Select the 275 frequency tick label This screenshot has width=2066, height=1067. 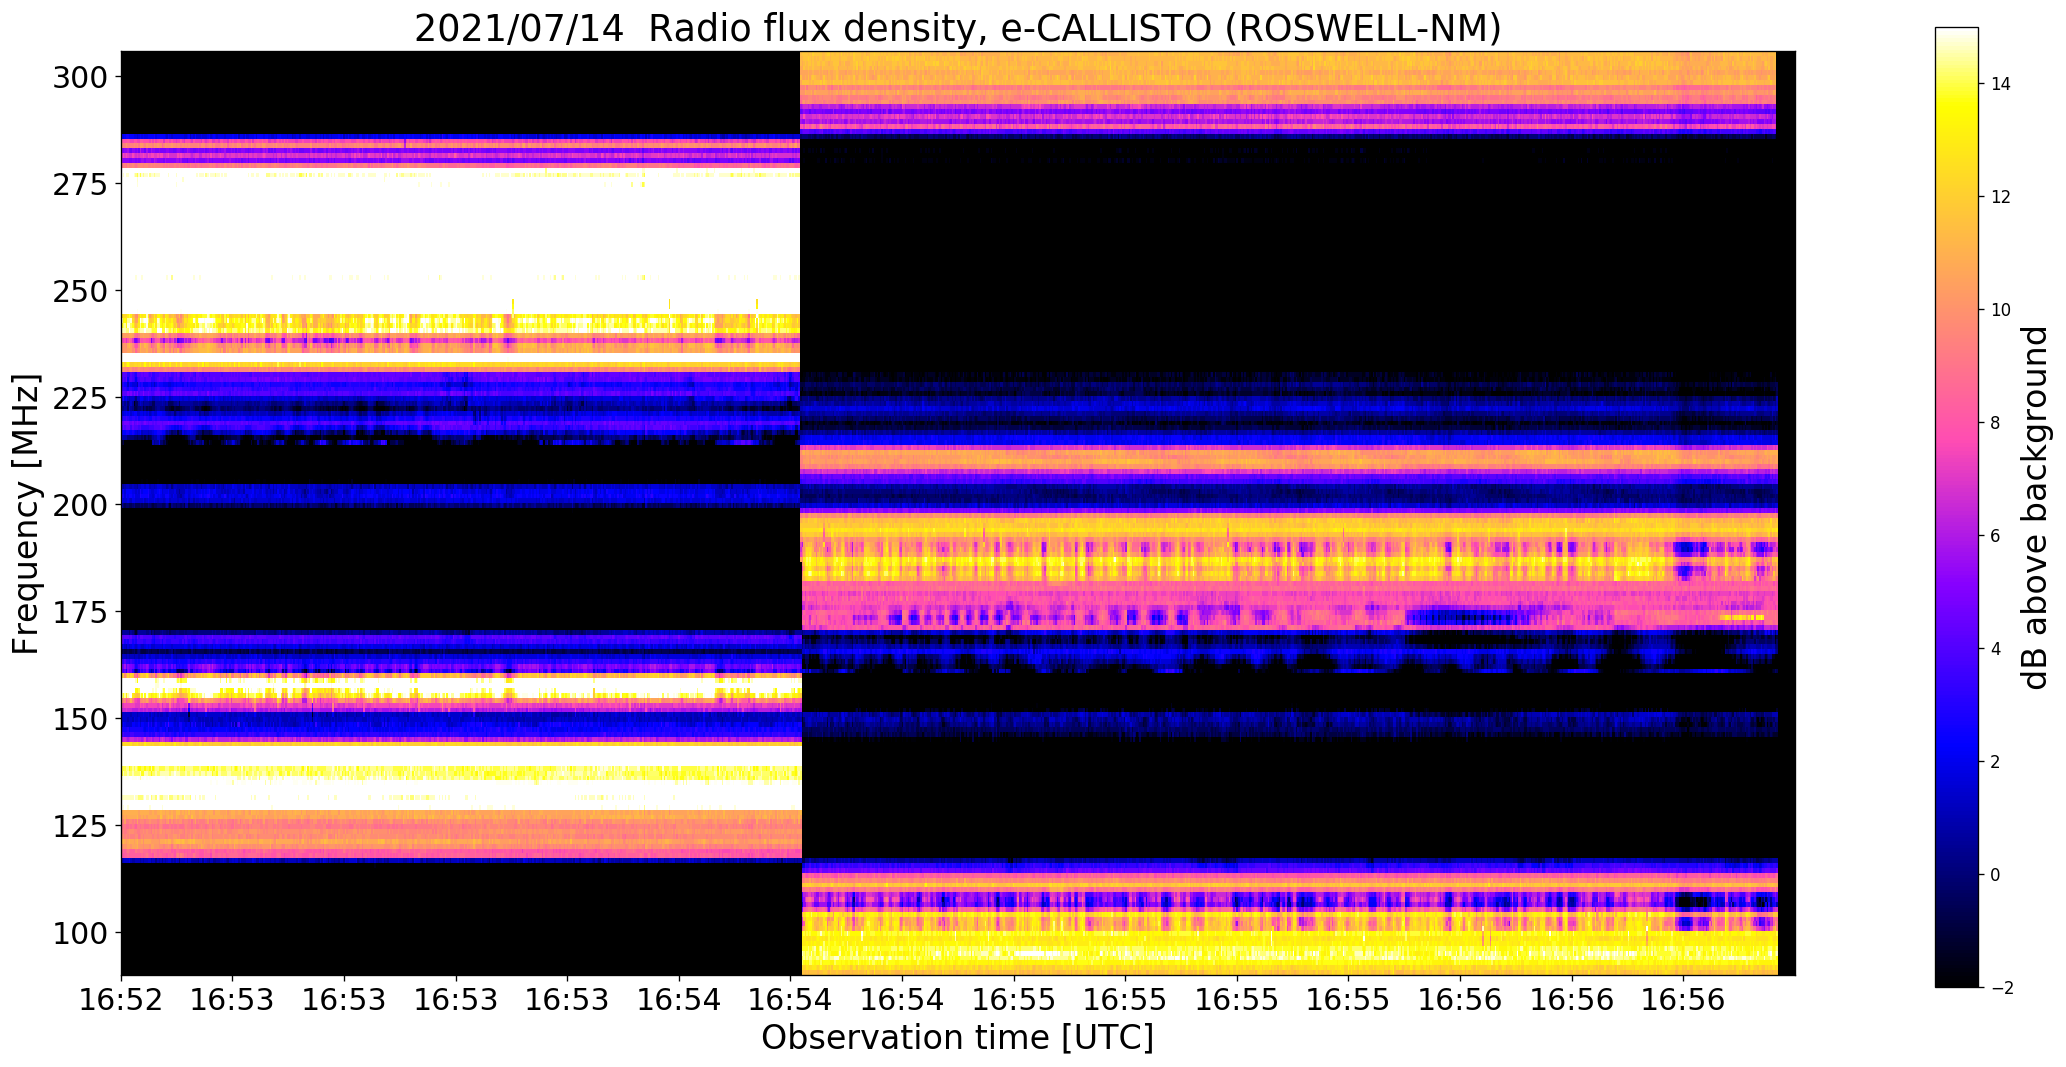(x=79, y=184)
